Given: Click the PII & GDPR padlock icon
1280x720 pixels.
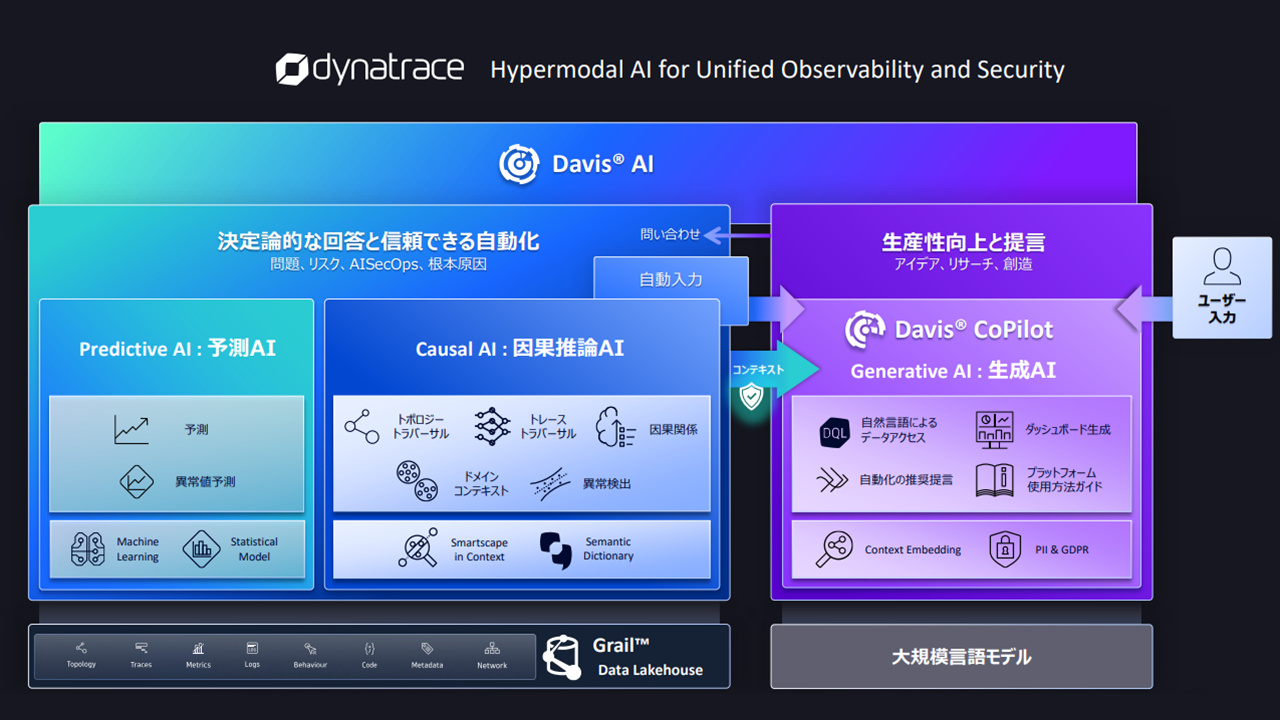Looking at the screenshot, I should (x=1004, y=549).
